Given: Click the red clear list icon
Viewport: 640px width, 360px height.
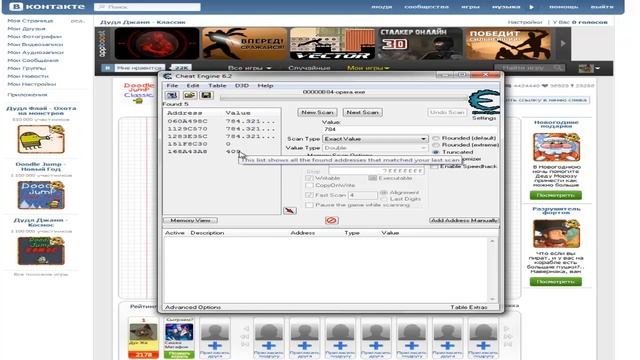Looking at the screenshot, I should [331, 220].
